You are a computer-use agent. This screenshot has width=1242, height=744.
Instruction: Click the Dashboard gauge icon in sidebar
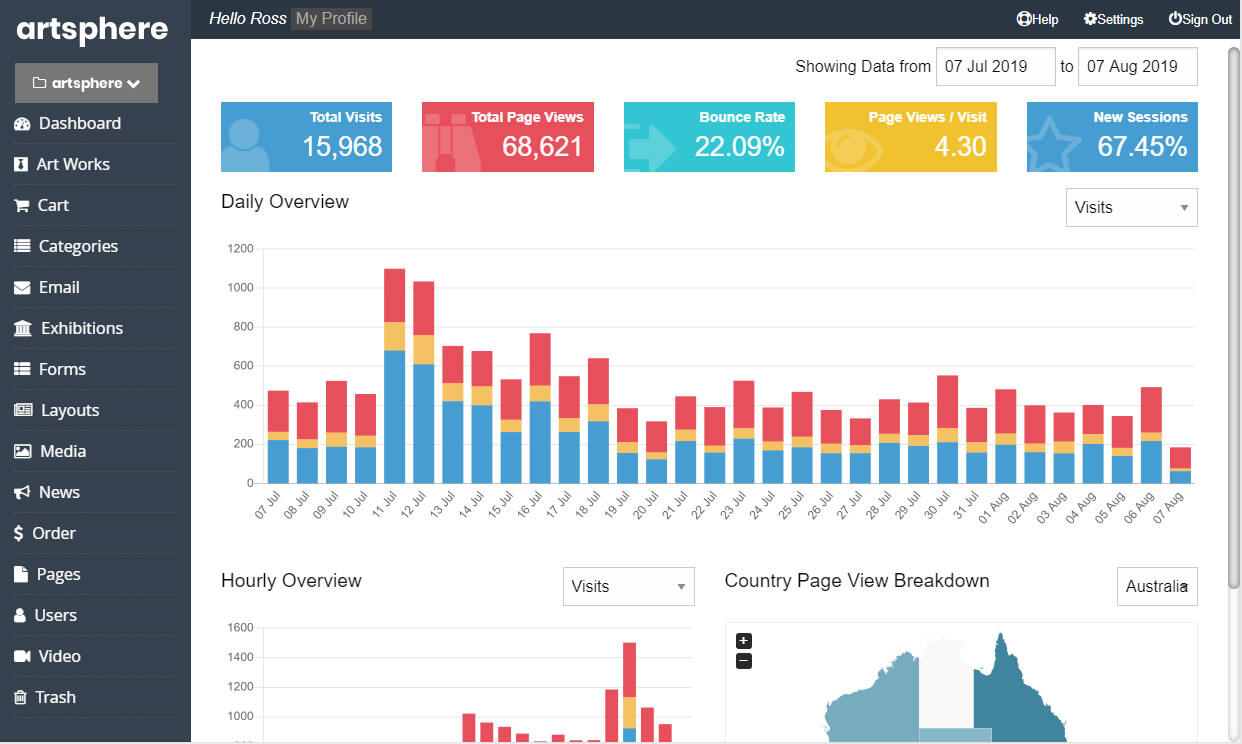21,124
